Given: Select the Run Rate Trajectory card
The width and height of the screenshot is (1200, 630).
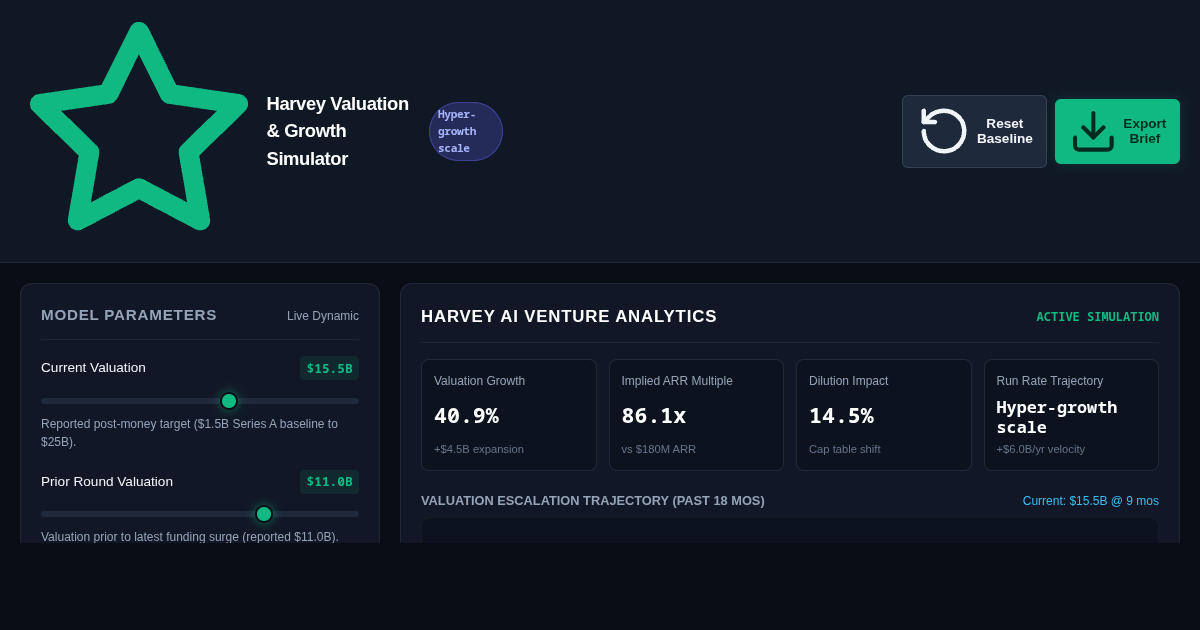Looking at the screenshot, I should point(1071,415).
